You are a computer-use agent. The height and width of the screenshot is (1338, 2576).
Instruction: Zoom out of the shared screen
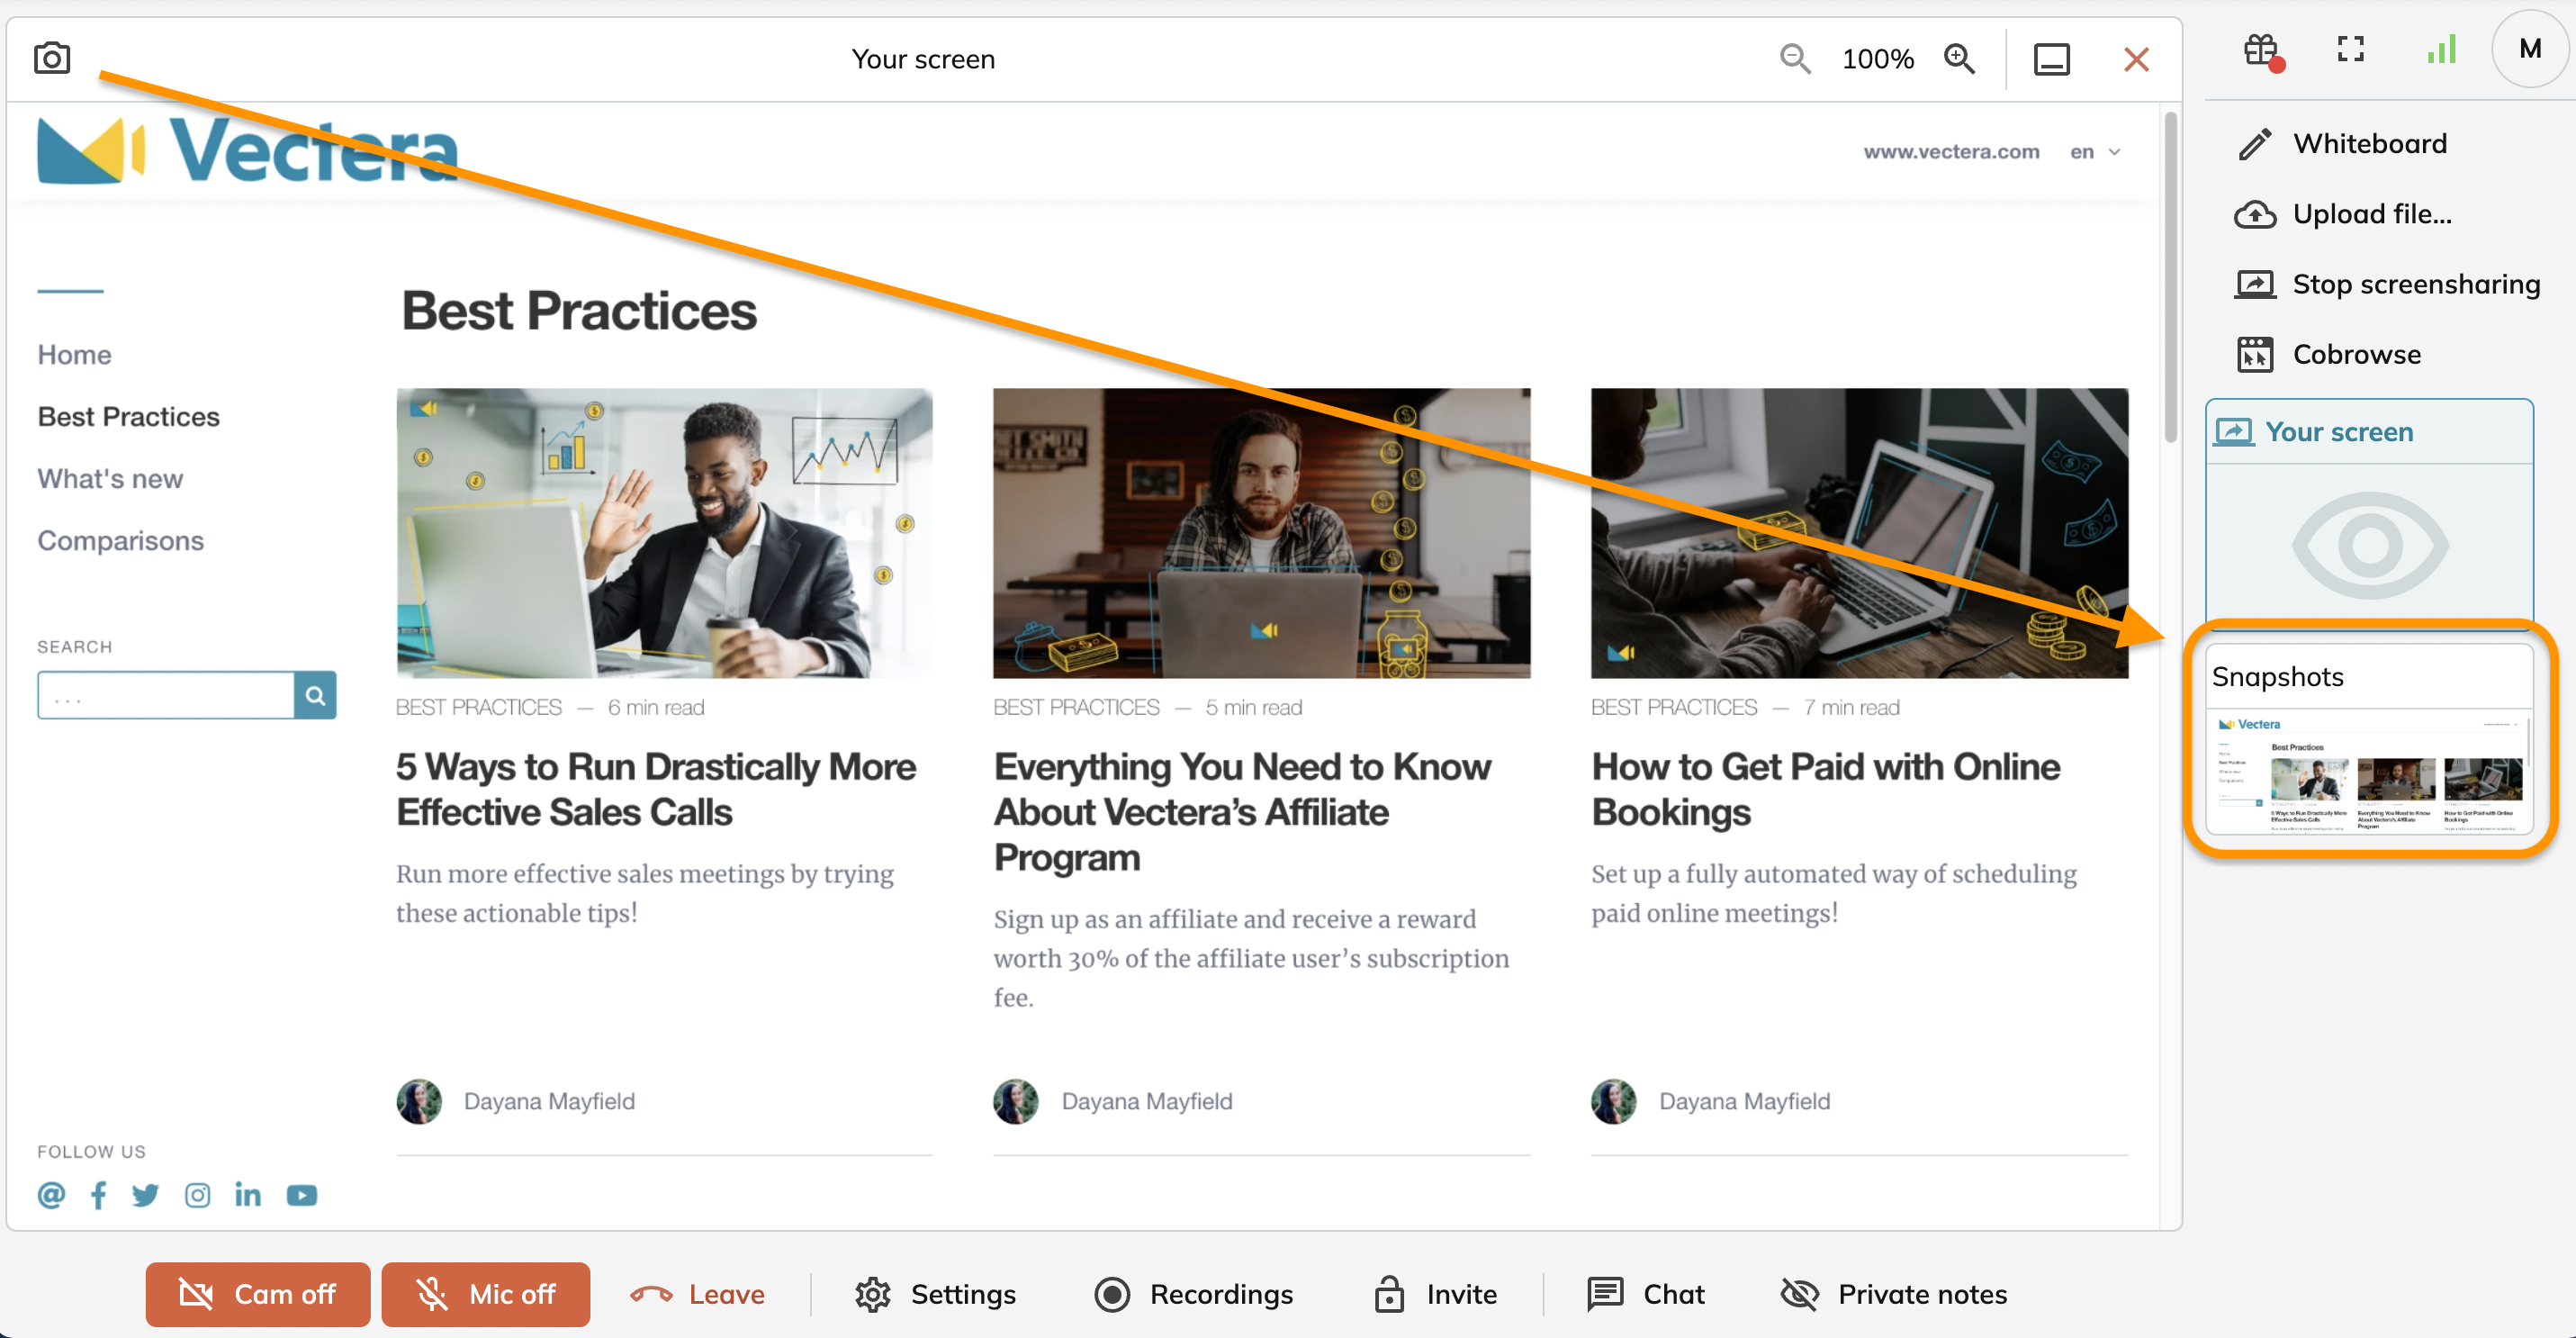1795,59
